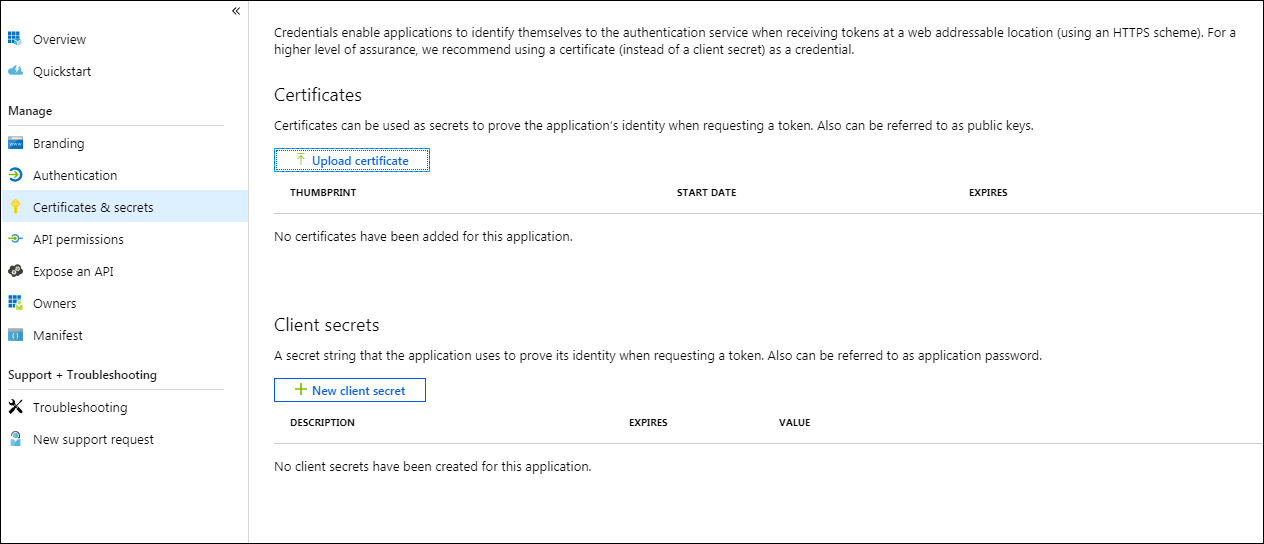The width and height of the screenshot is (1264, 544).
Task: Open the API permissions menu item
Action: coord(78,239)
